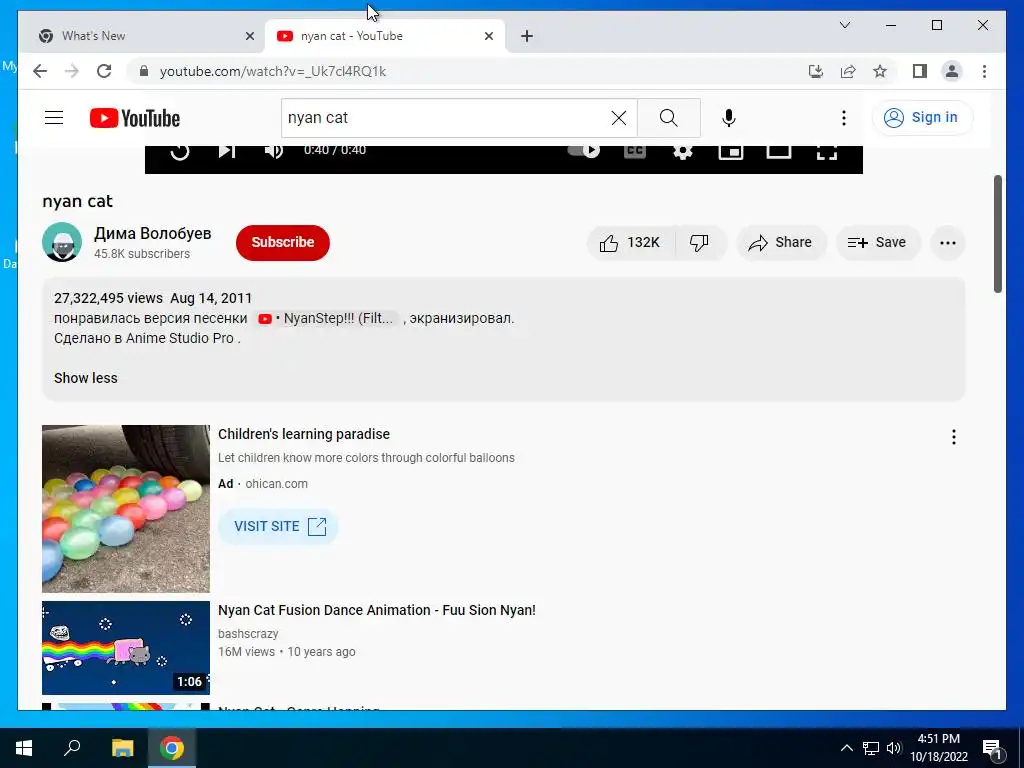Click the Chrome taskbar icon
The image size is (1024, 768).
pyautogui.click(x=172, y=748)
